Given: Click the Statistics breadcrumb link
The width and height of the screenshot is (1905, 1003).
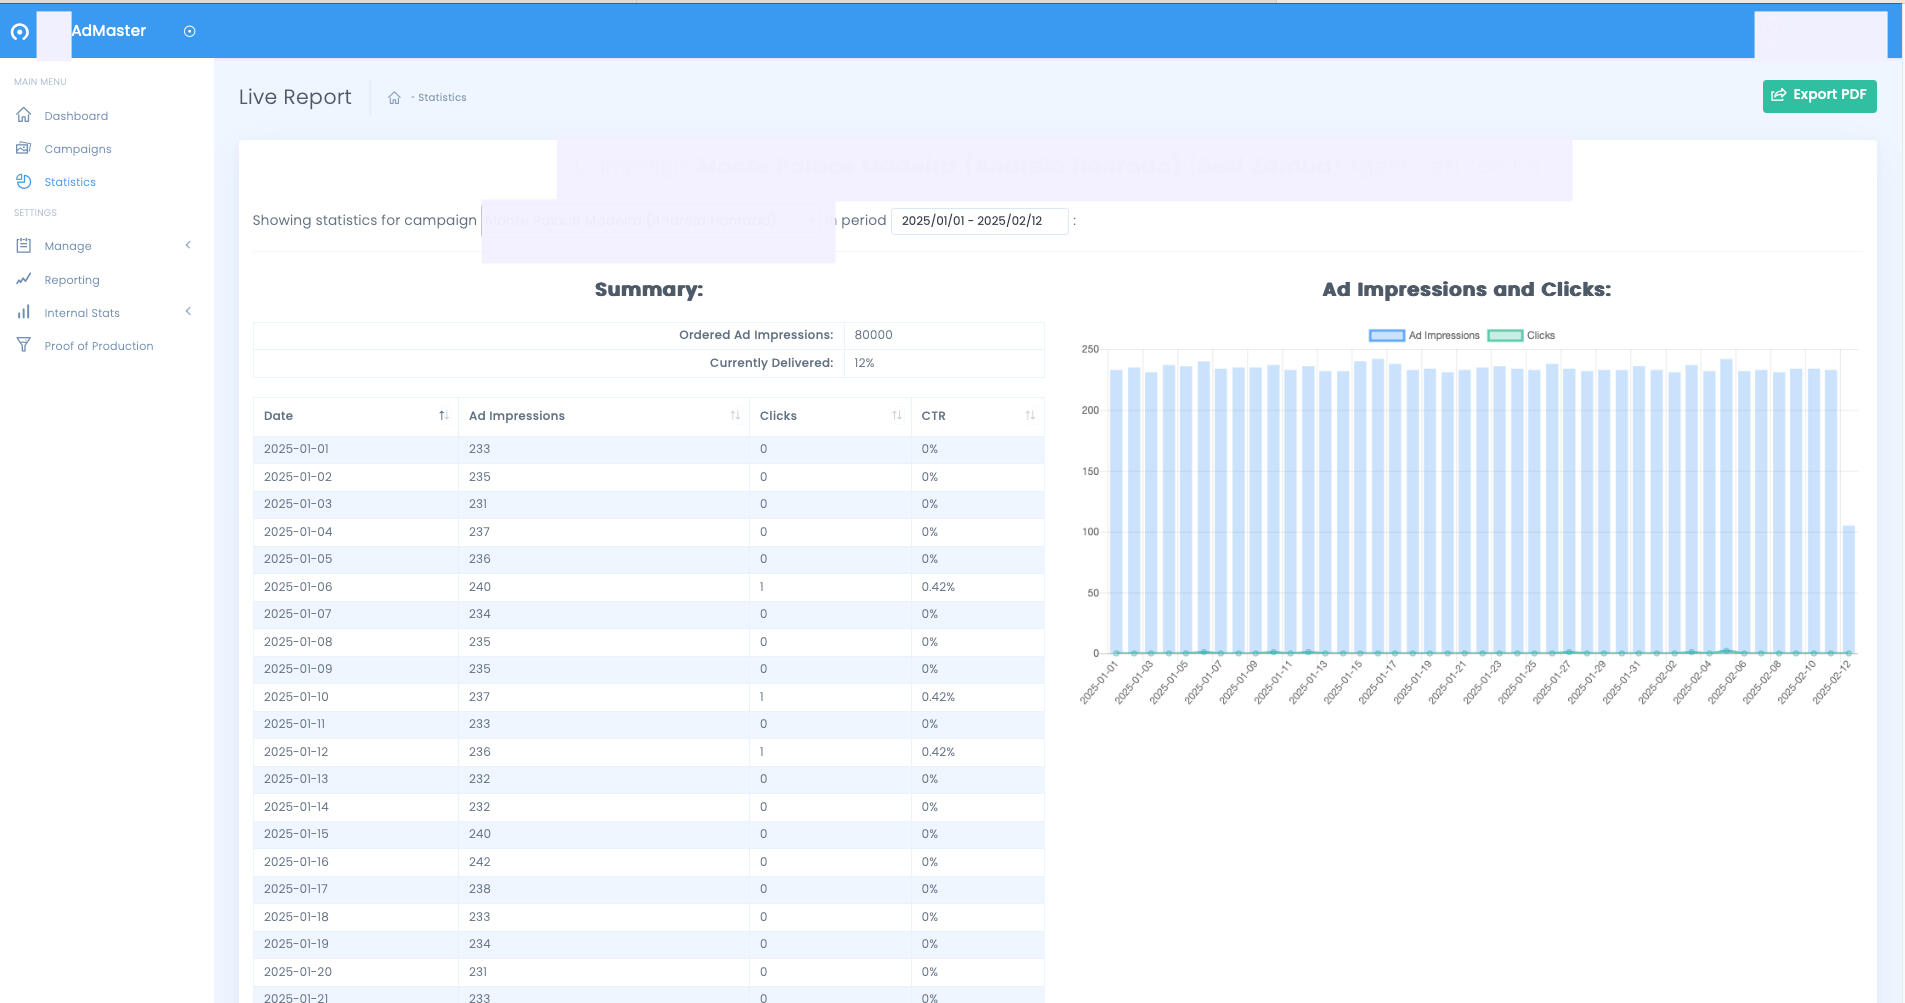Looking at the screenshot, I should pyautogui.click(x=442, y=98).
